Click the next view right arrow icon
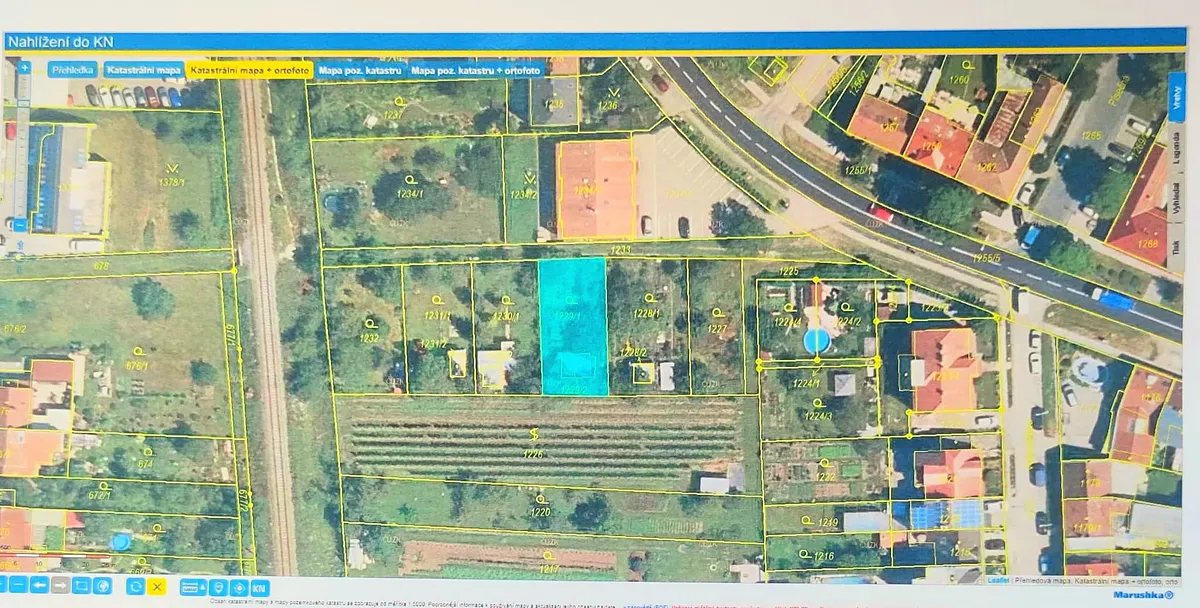1200x608 pixels. pyautogui.click(x=60, y=585)
